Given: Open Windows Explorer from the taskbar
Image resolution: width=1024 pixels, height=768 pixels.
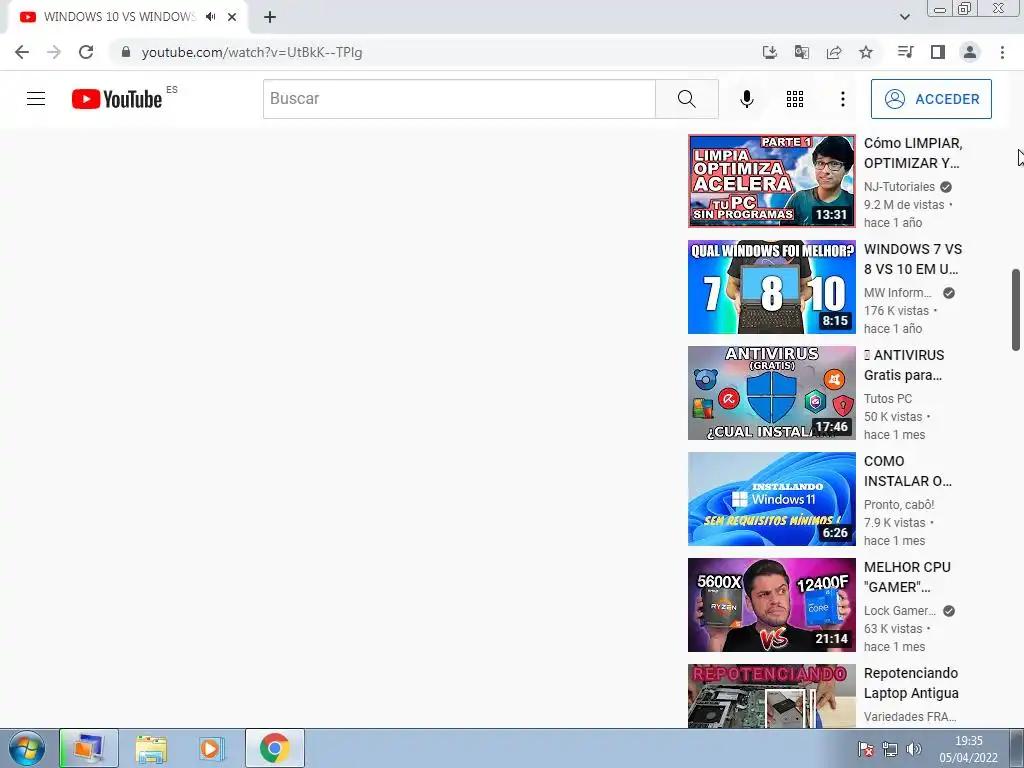Looking at the screenshot, I should tap(151, 748).
